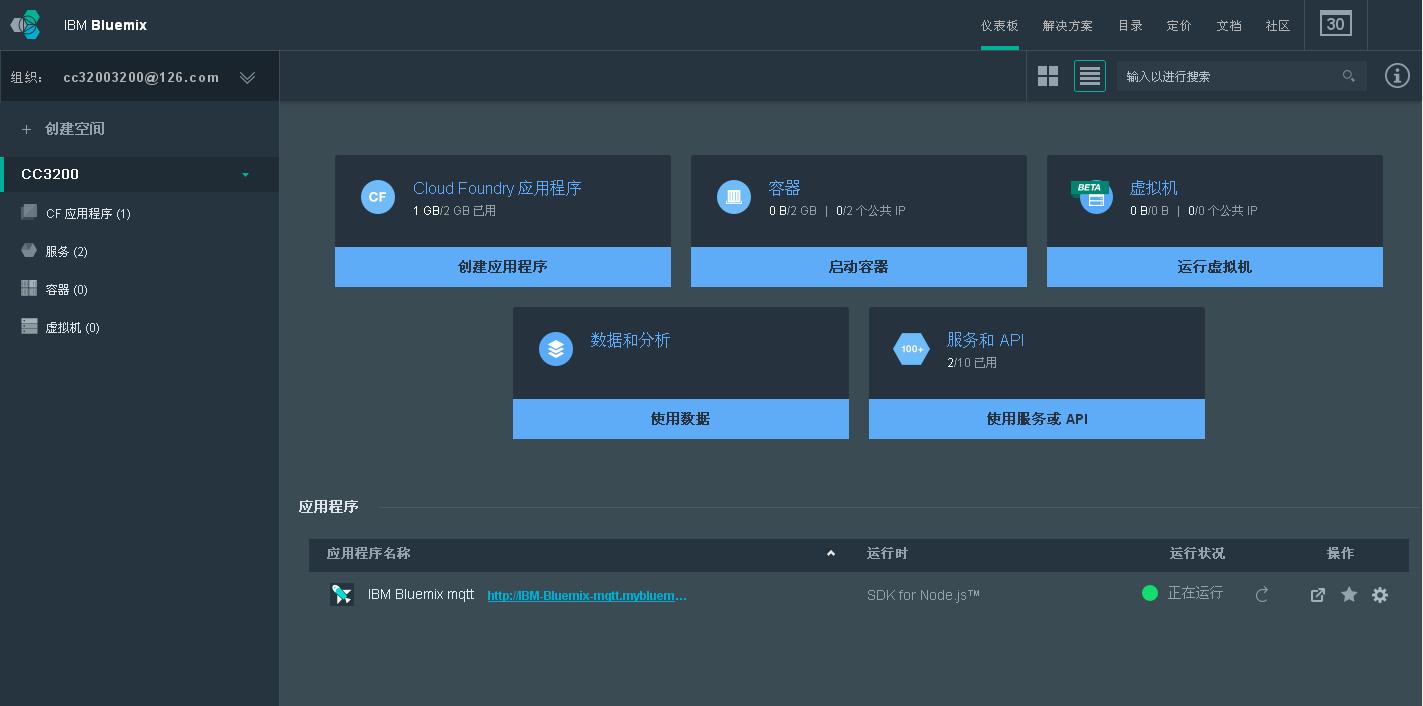Click the 操作 column header
Viewport: 1423px width, 706px height.
pos(1340,553)
